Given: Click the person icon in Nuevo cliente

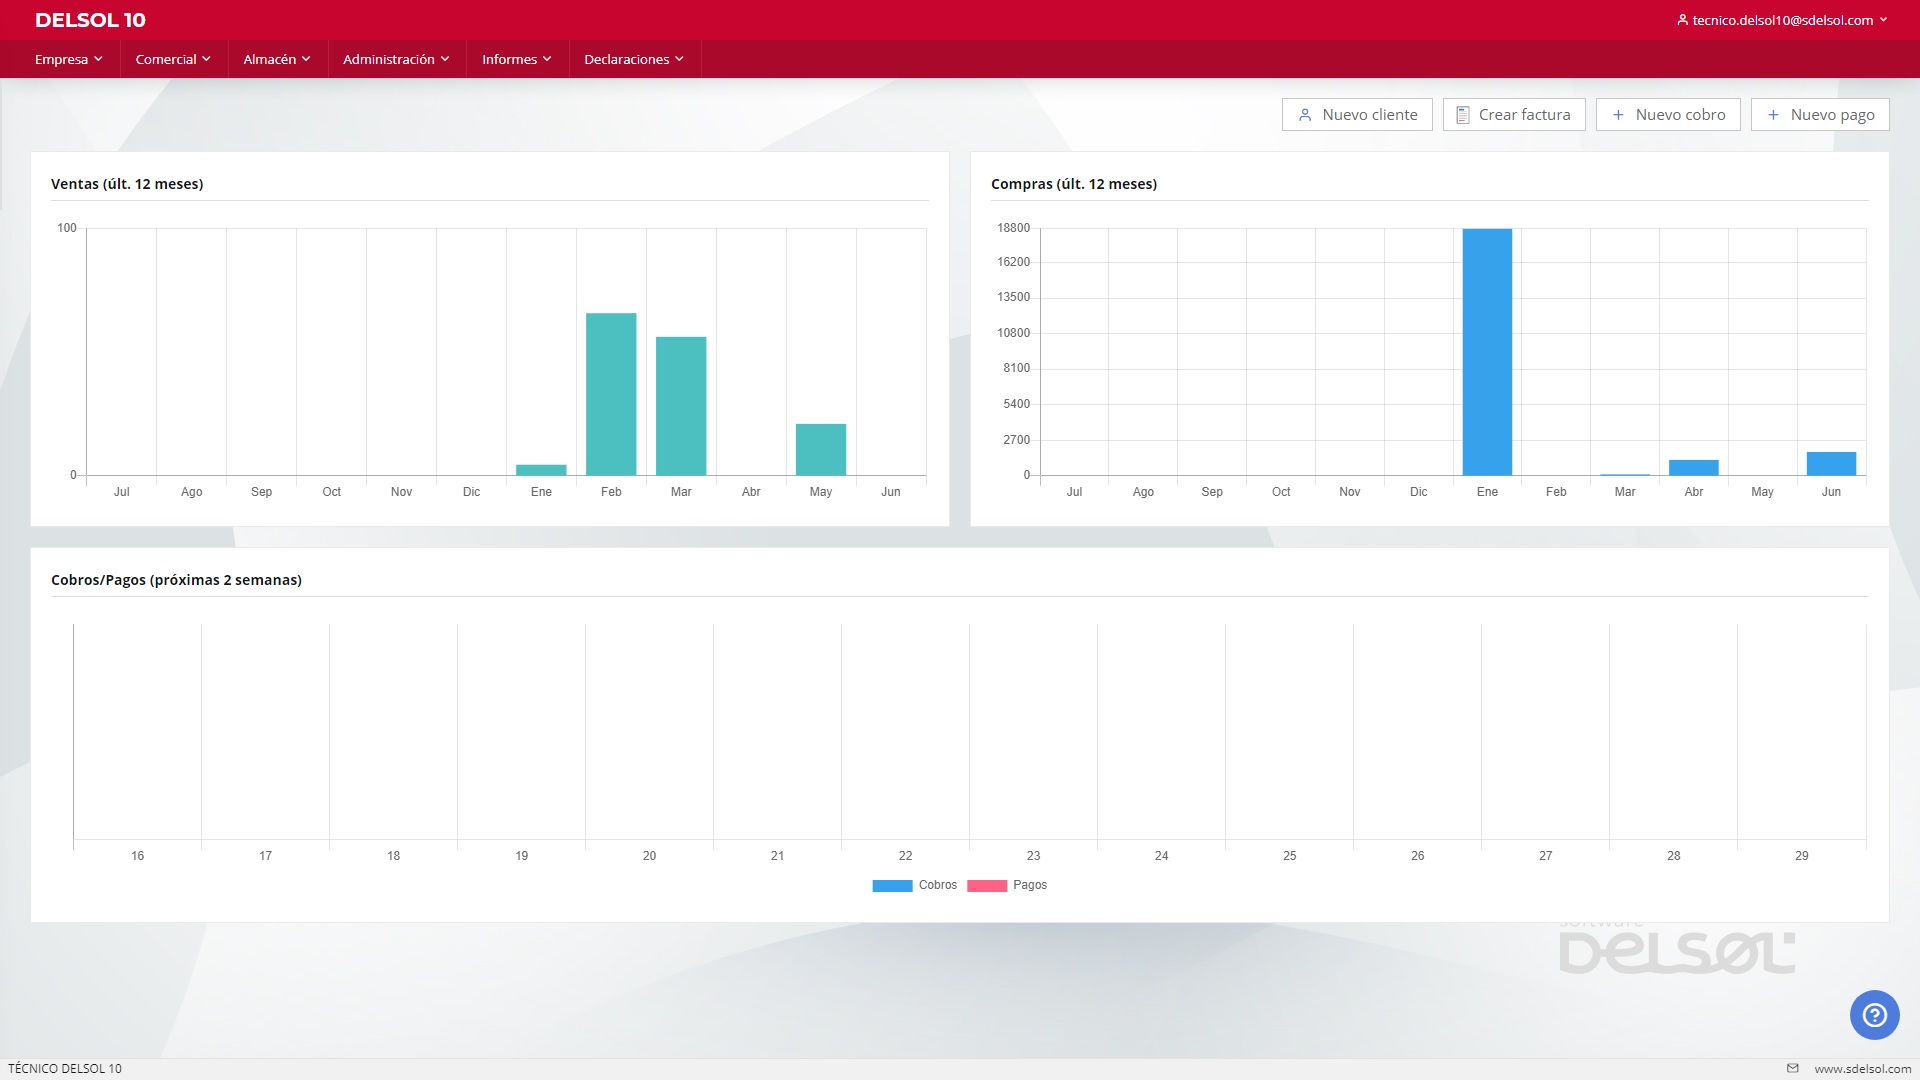Looking at the screenshot, I should pyautogui.click(x=1305, y=115).
